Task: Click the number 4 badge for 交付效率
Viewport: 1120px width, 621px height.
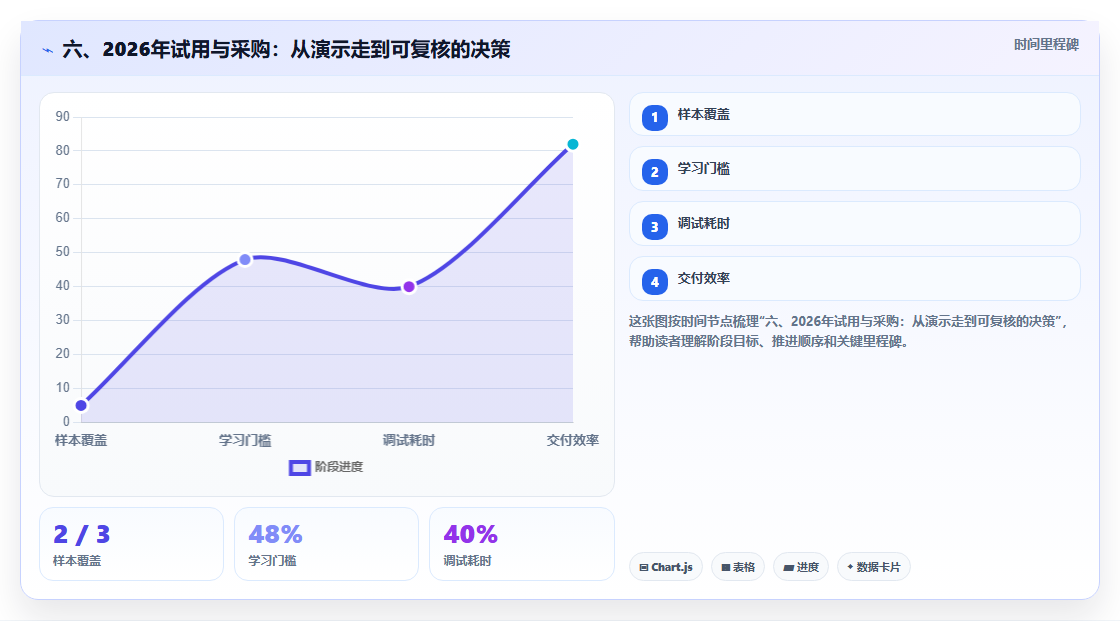Action: click(654, 282)
